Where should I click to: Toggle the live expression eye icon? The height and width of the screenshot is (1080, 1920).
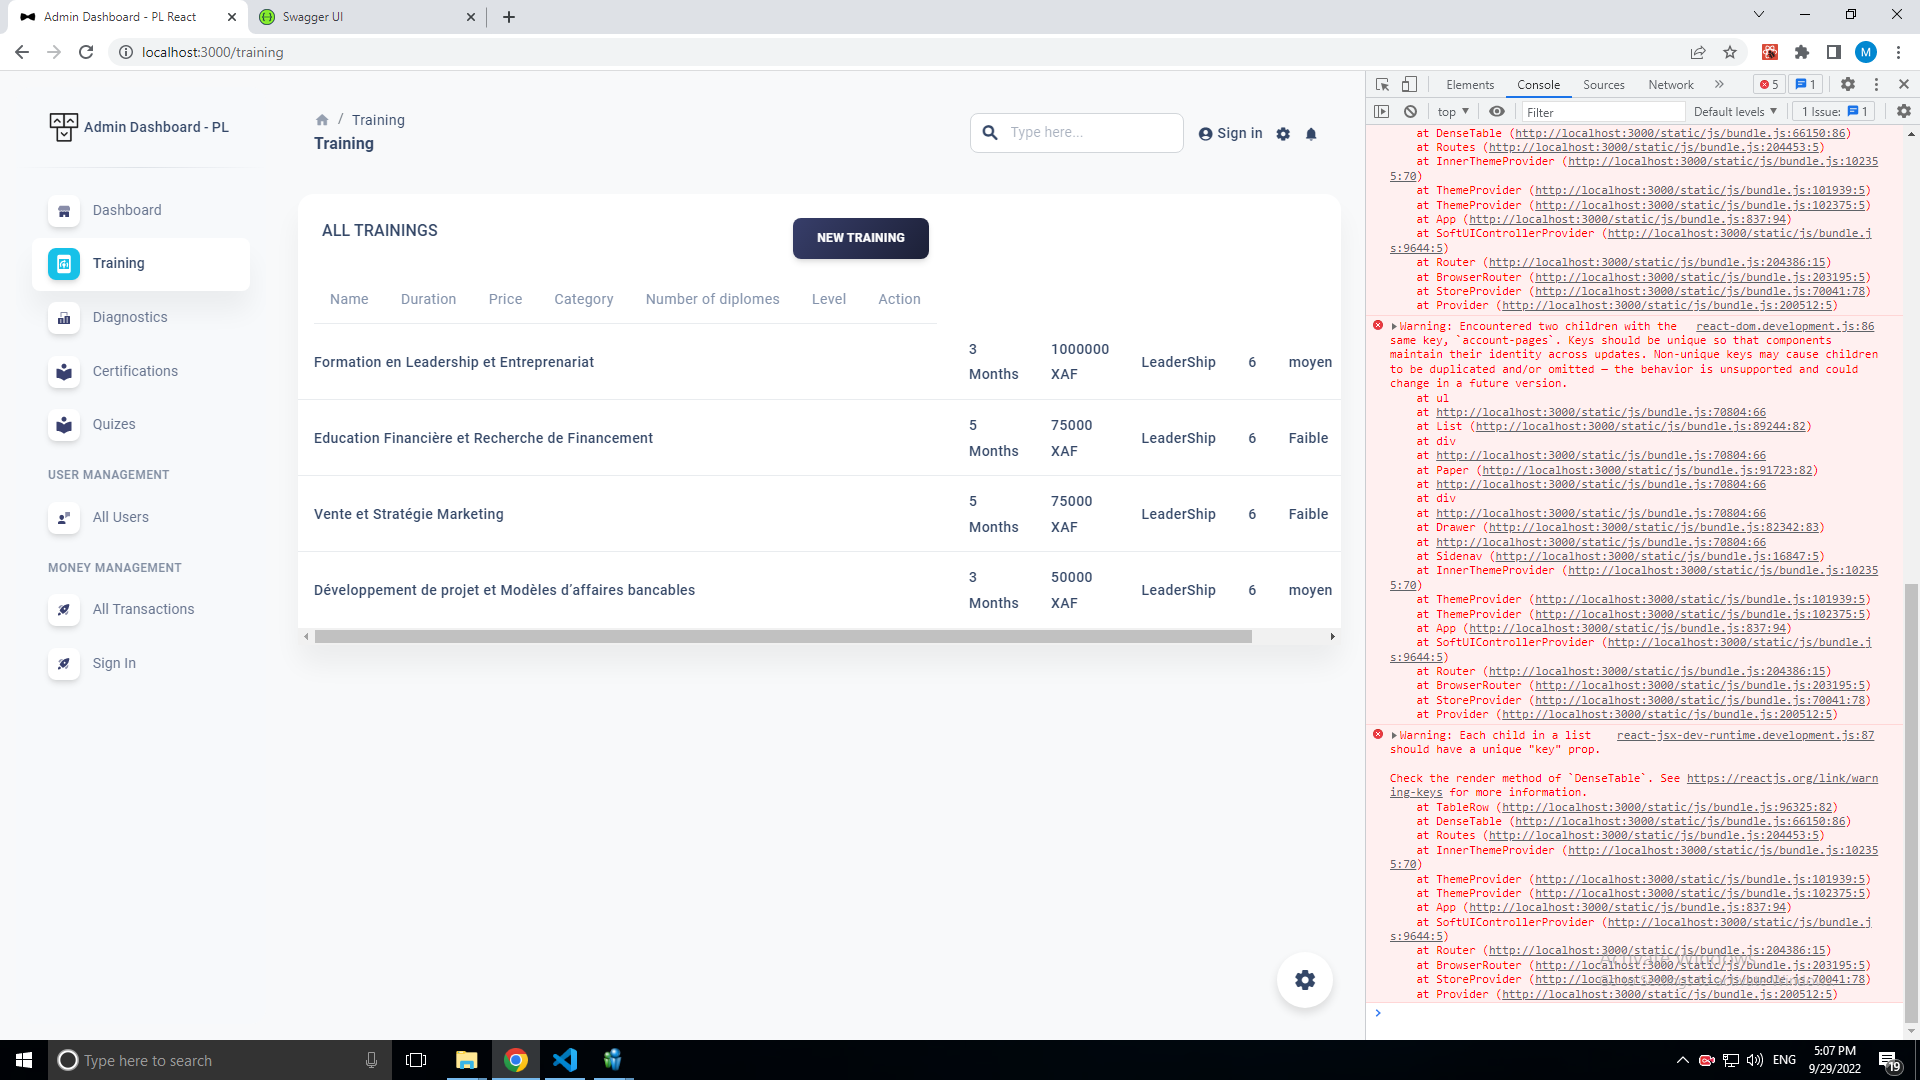coord(1496,112)
